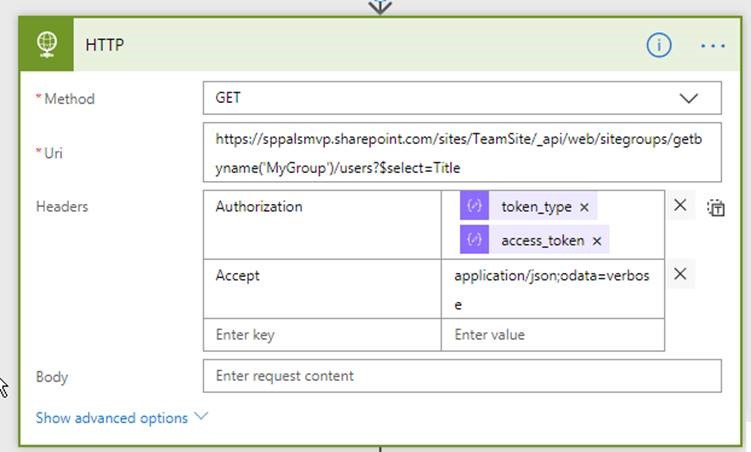Click the HTTP globe connector icon

click(x=46, y=45)
